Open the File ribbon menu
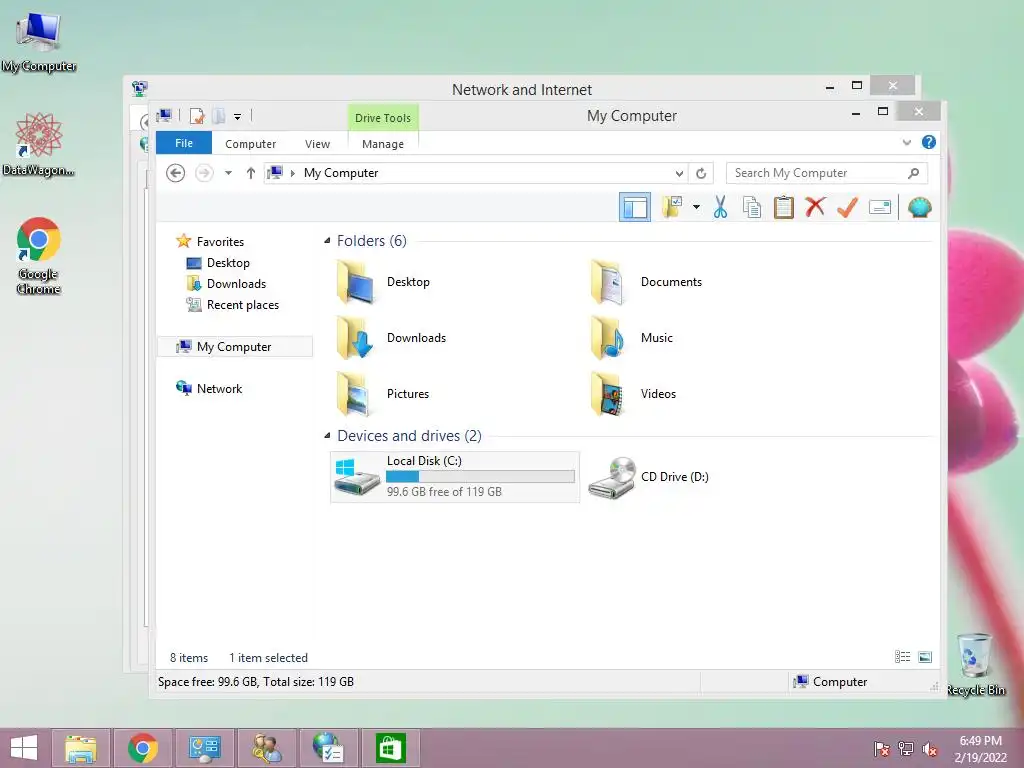1024x768 pixels. pos(184,143)
